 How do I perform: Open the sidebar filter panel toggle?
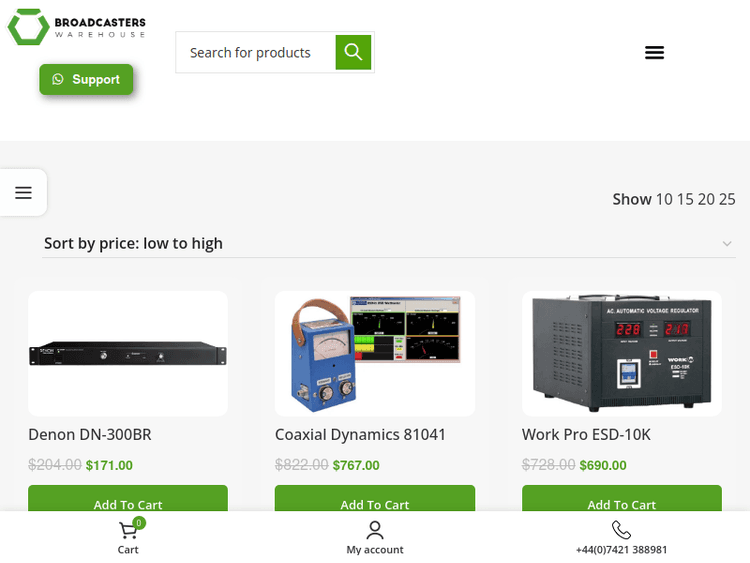pos(23,193)
